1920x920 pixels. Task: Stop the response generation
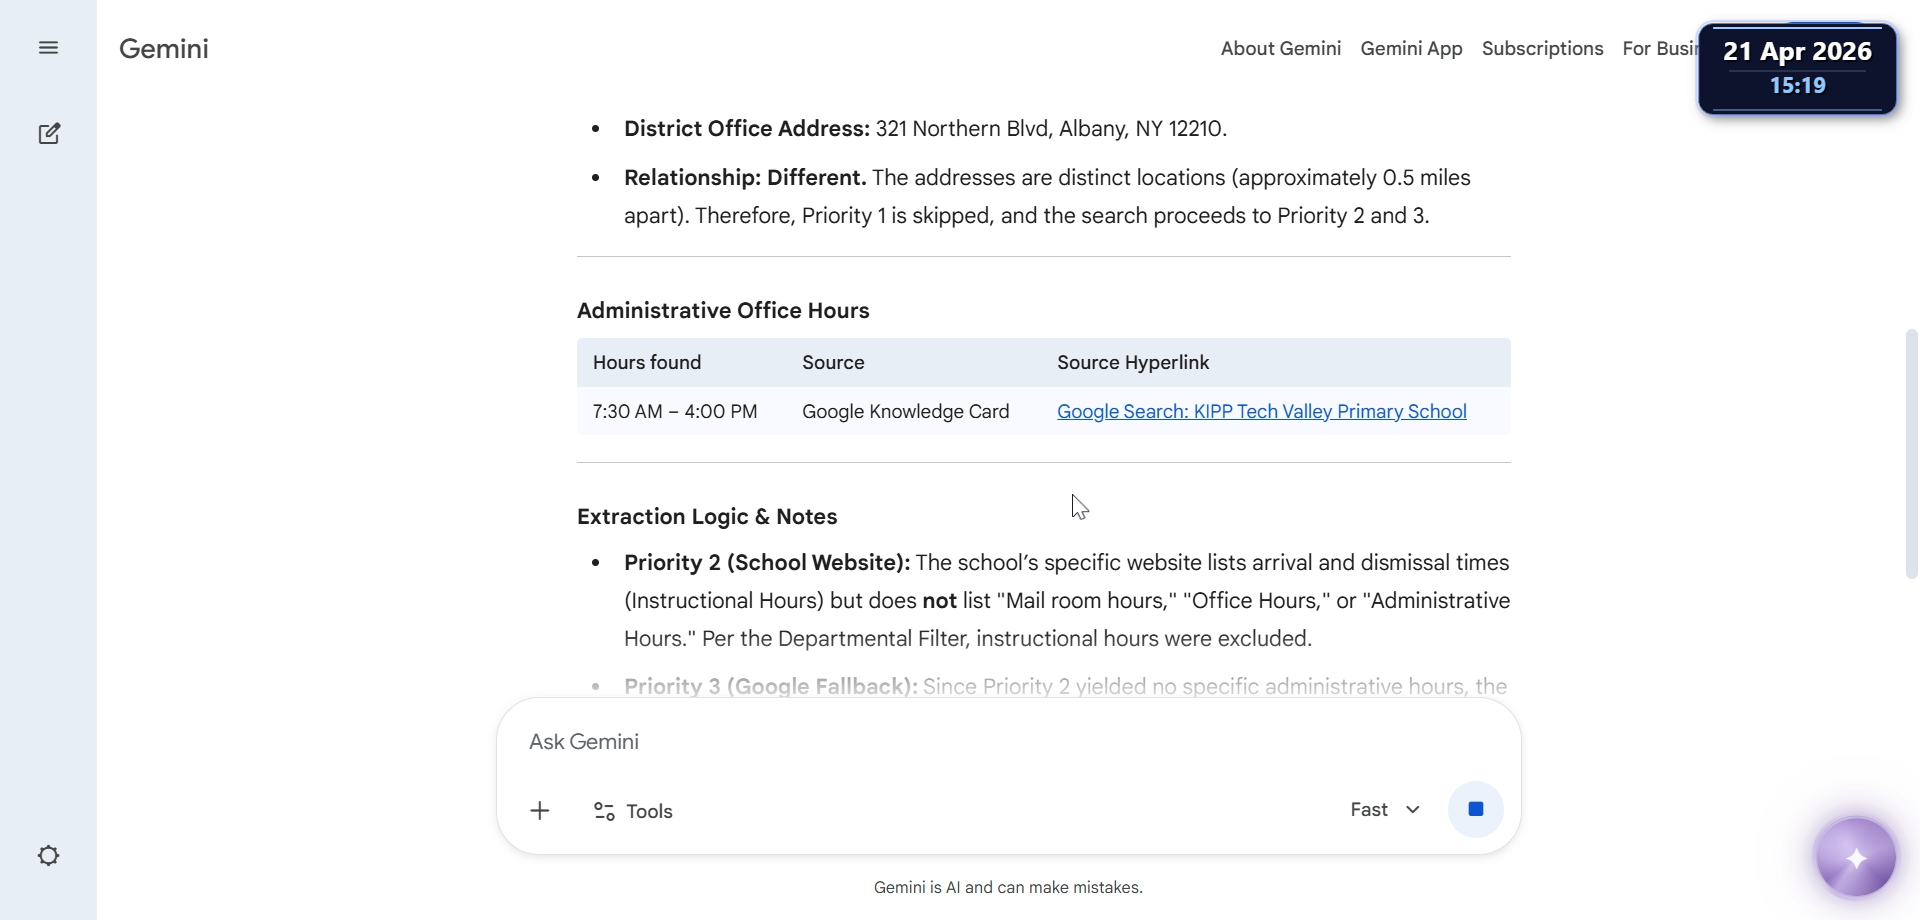point(1476,809)
